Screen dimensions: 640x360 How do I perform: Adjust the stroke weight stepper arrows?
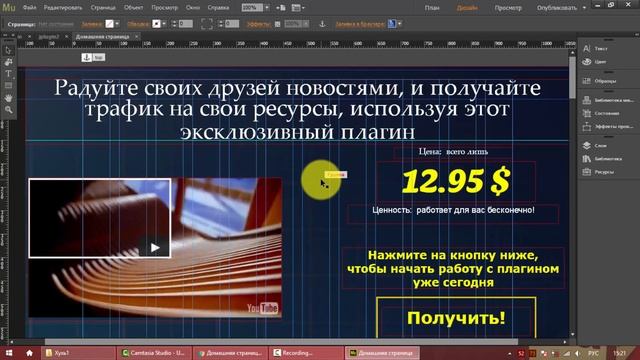coord(174,24)
